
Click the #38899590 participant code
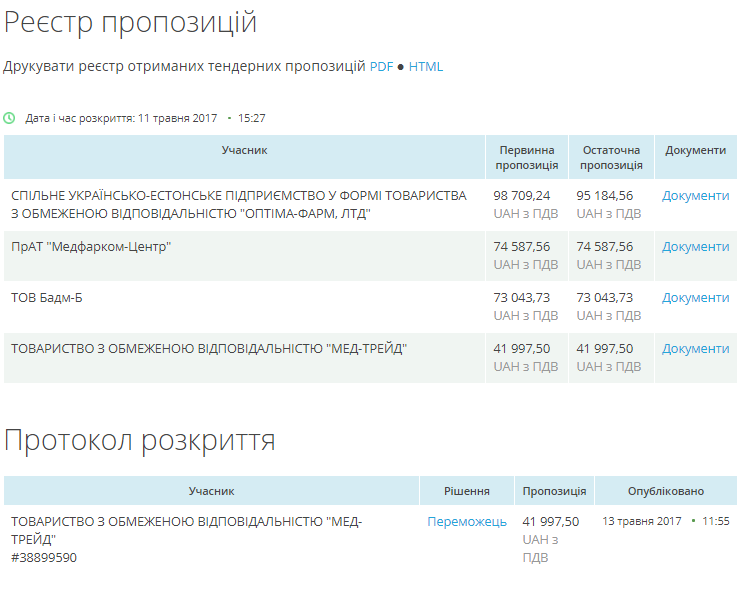[x=44, y=557]
